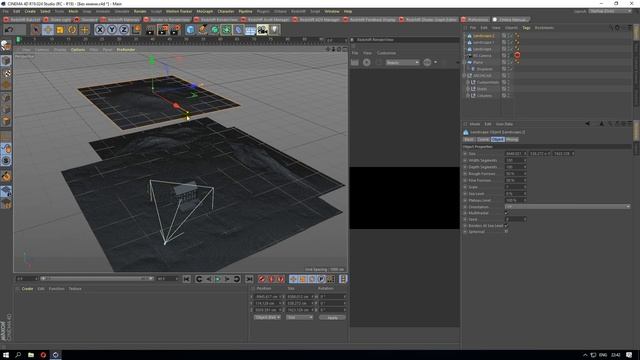640x360 pixels.
Task: Click Go to Start of animation
Action: [x=187, y=279]
